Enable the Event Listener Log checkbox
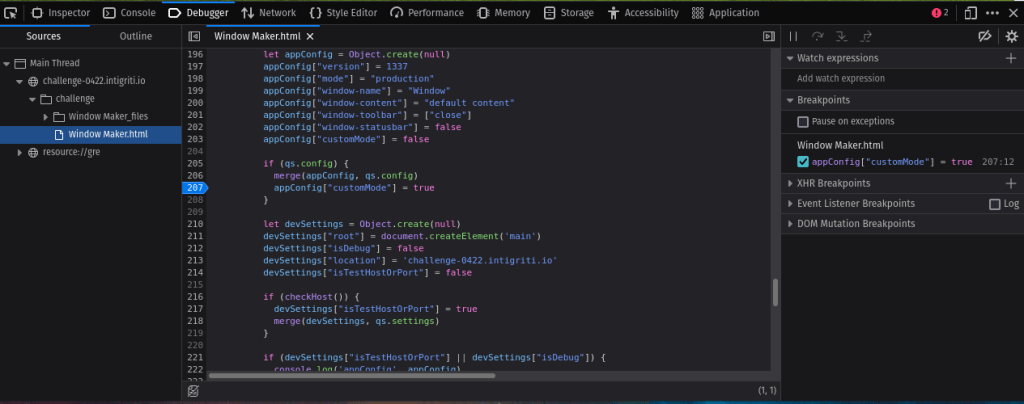The width and height of the screenshot is (1024, 404). tap(994, 204)
